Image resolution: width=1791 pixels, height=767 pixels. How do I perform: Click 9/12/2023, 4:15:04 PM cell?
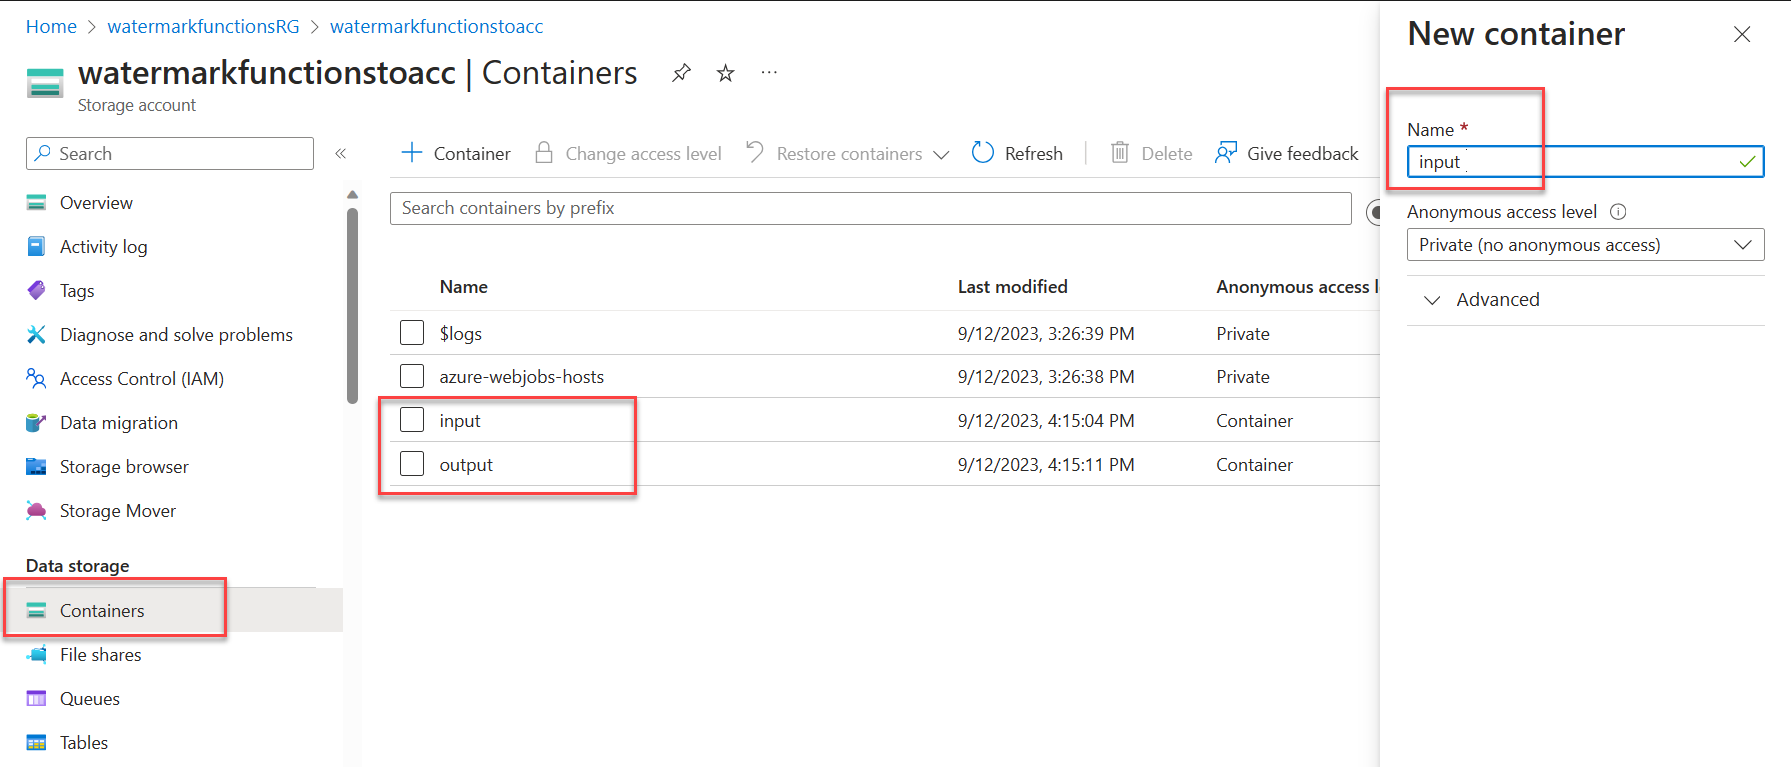(1046, 421)
